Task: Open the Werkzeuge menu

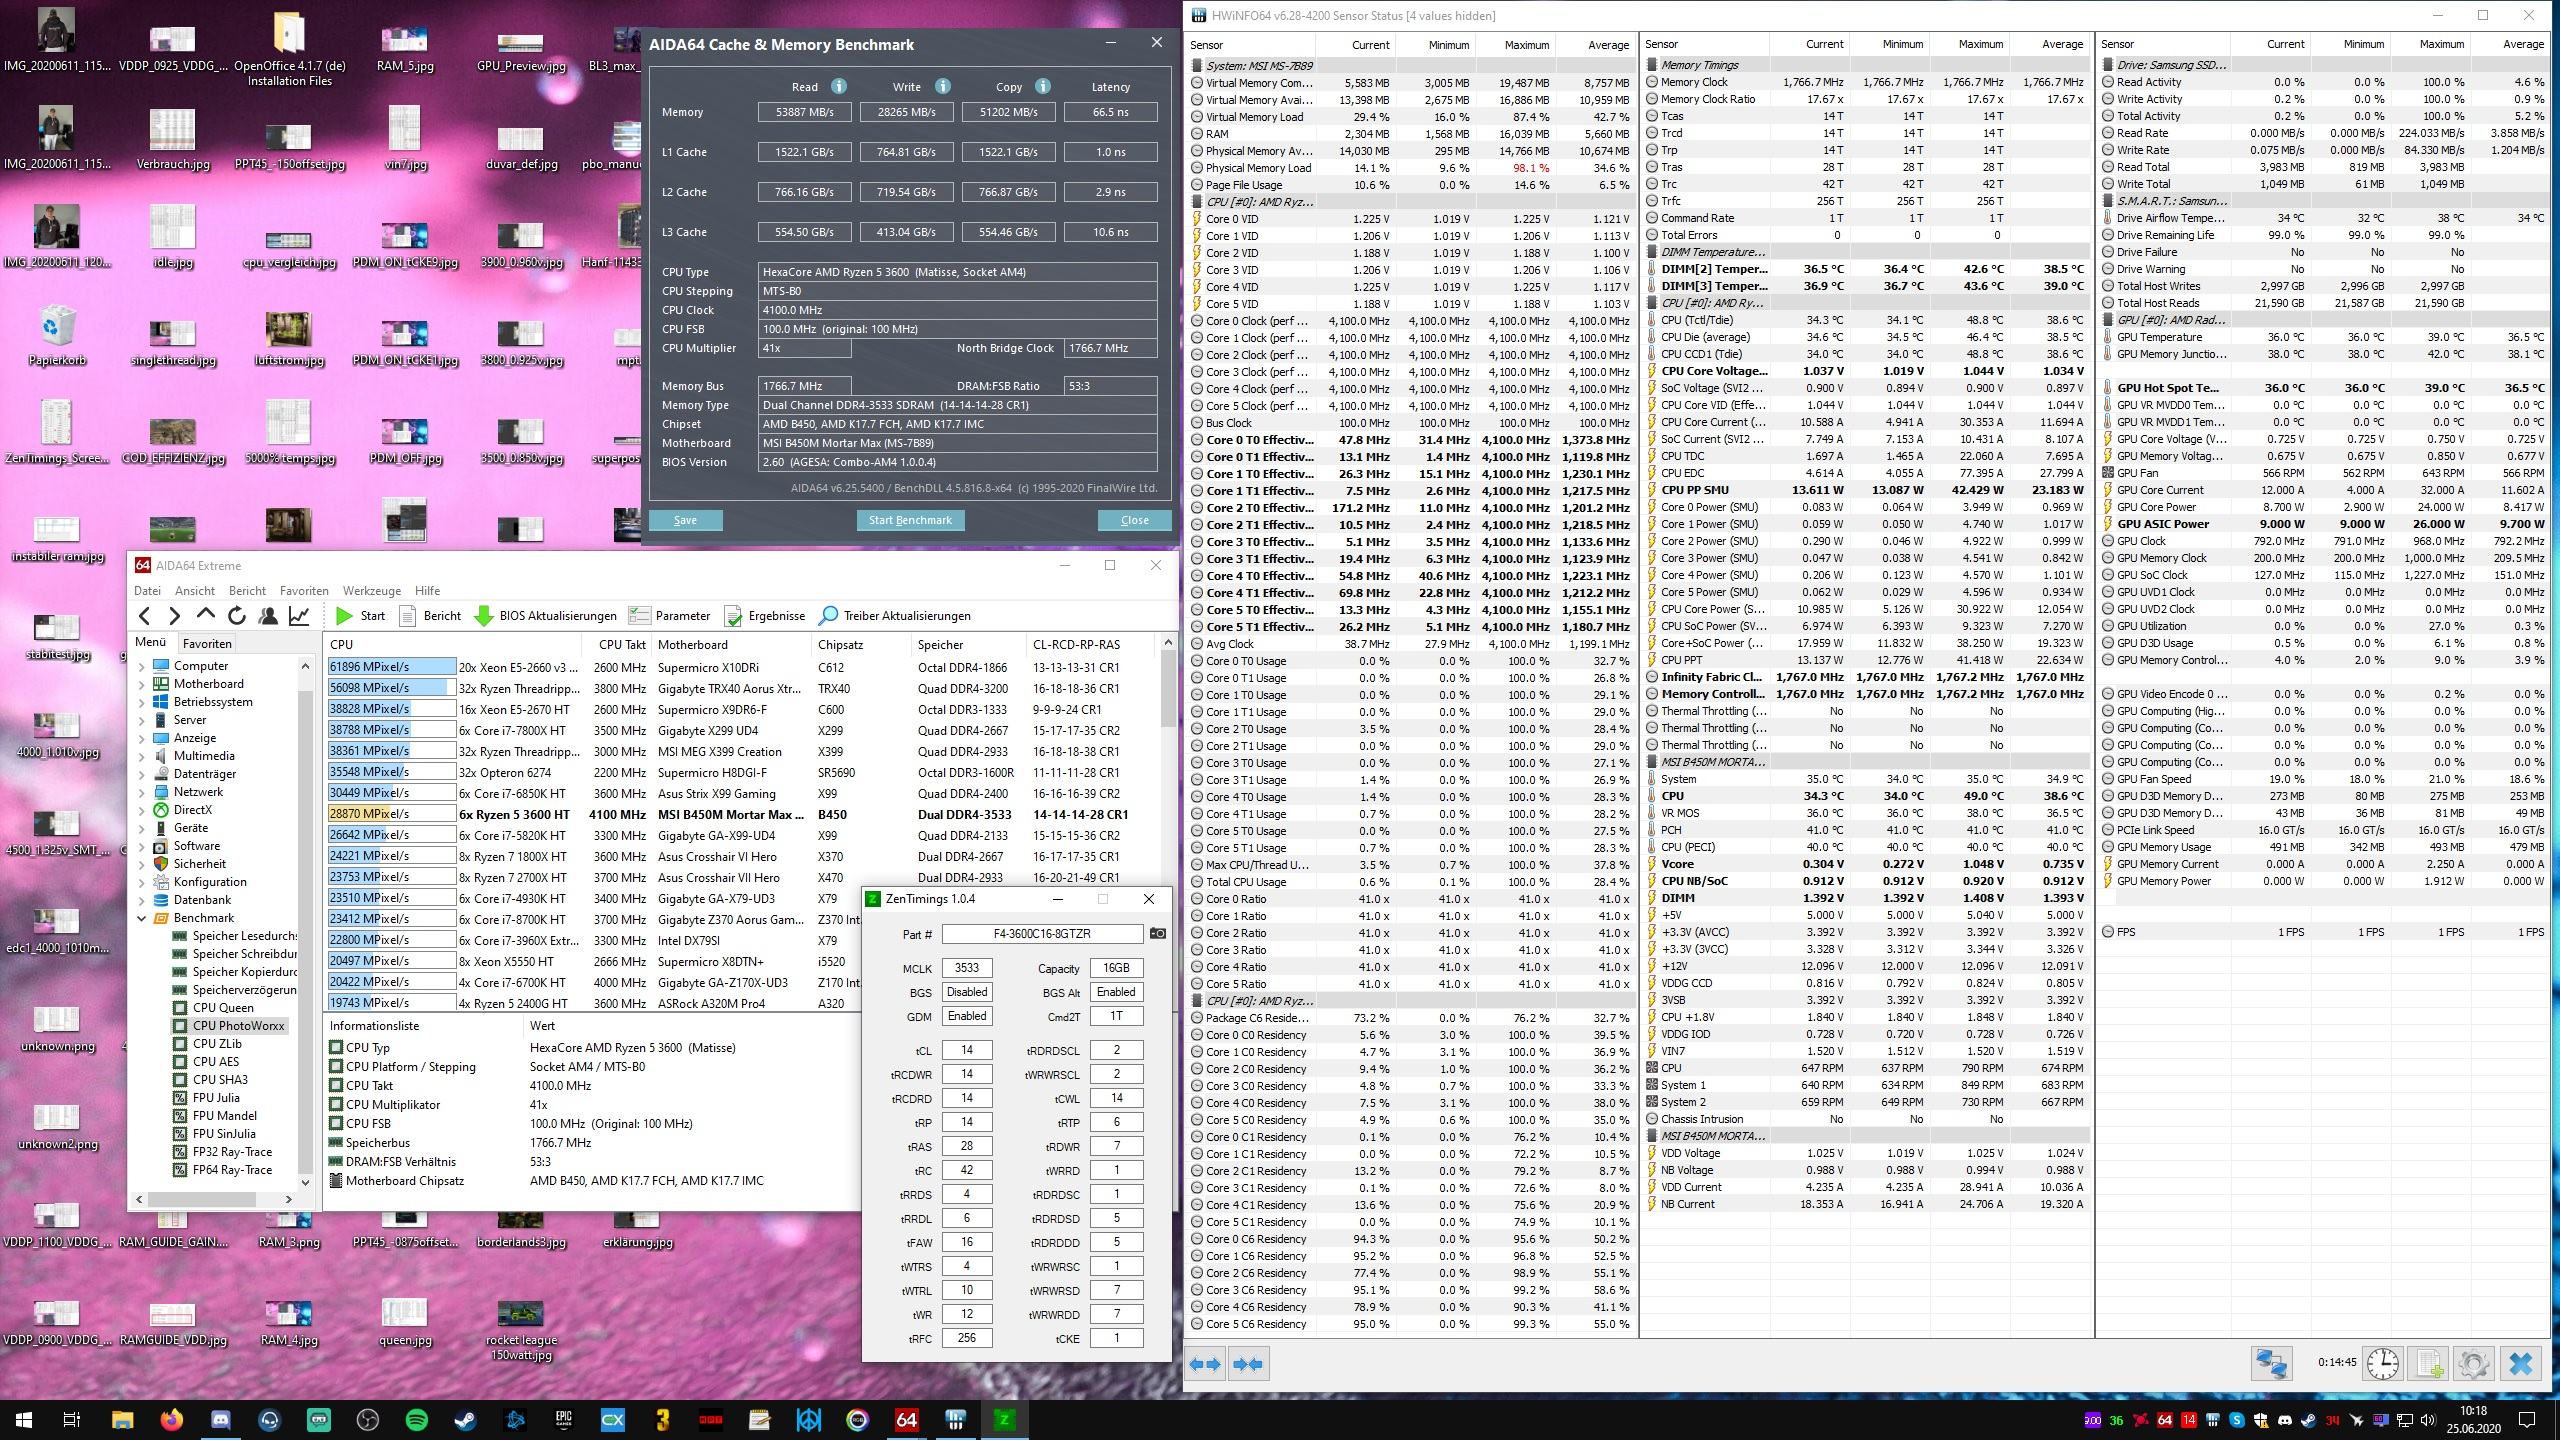Action: (x=371, y=590)
